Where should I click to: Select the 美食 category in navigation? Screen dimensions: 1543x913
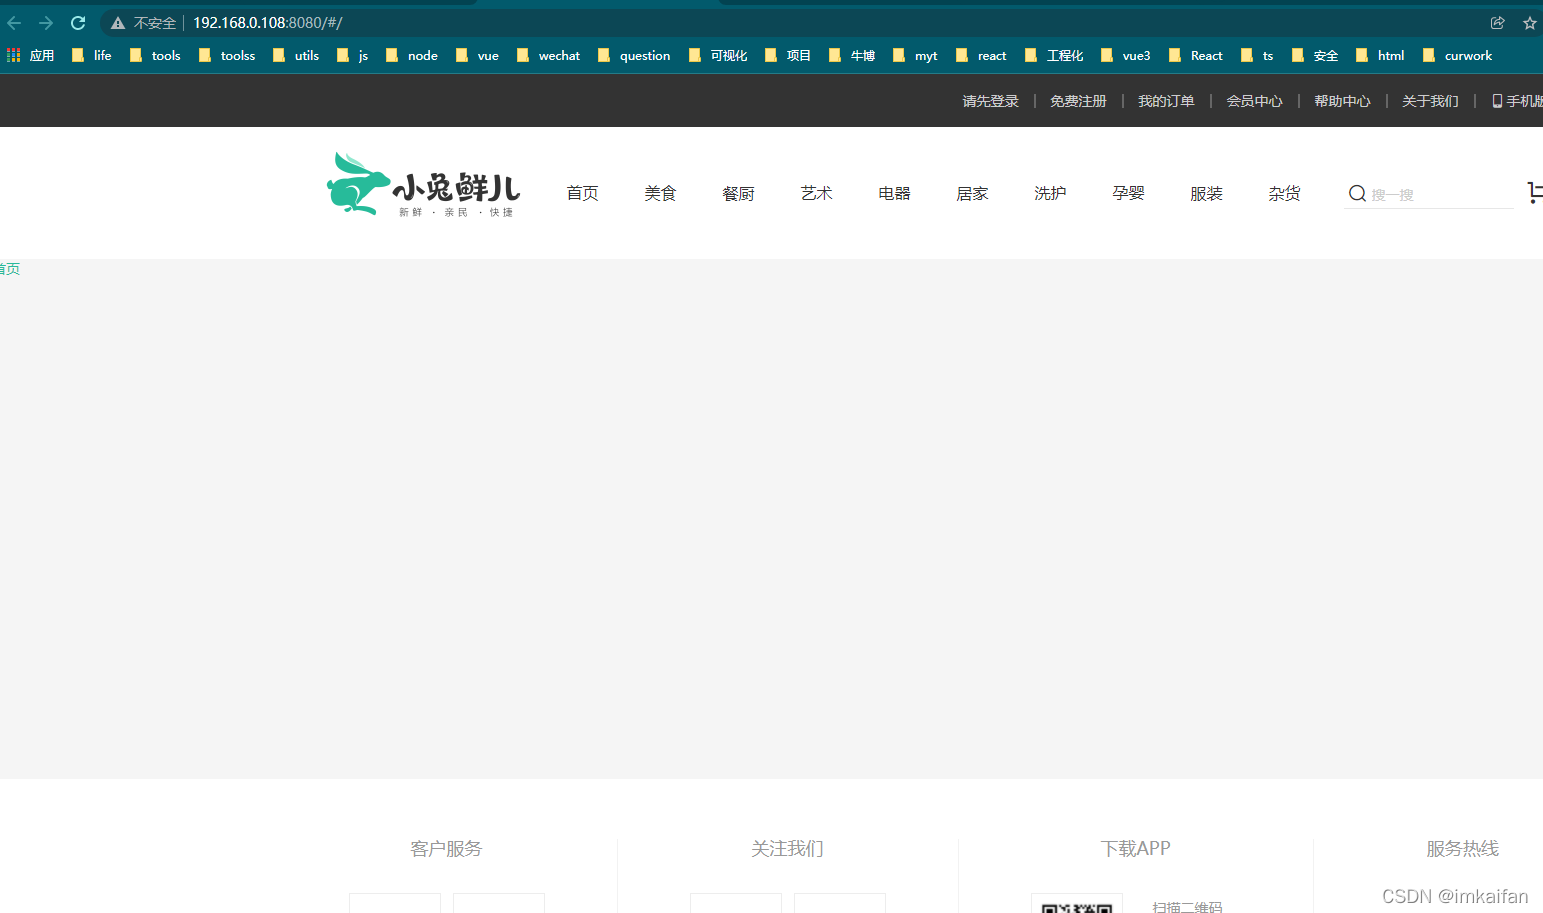pos(660,193)
